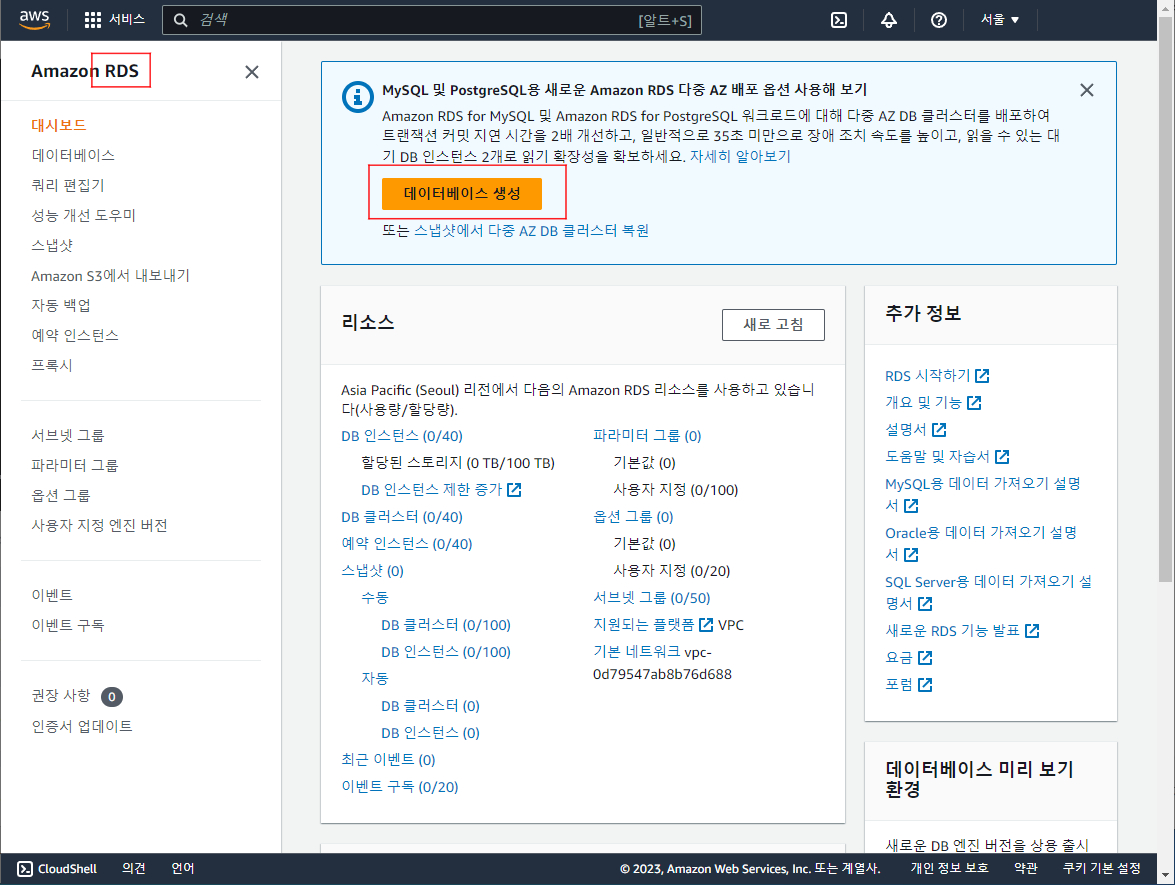Open 이벤트 구독 (0/20) resource link
Screen dimensions: 1176x885
(400, 787)
